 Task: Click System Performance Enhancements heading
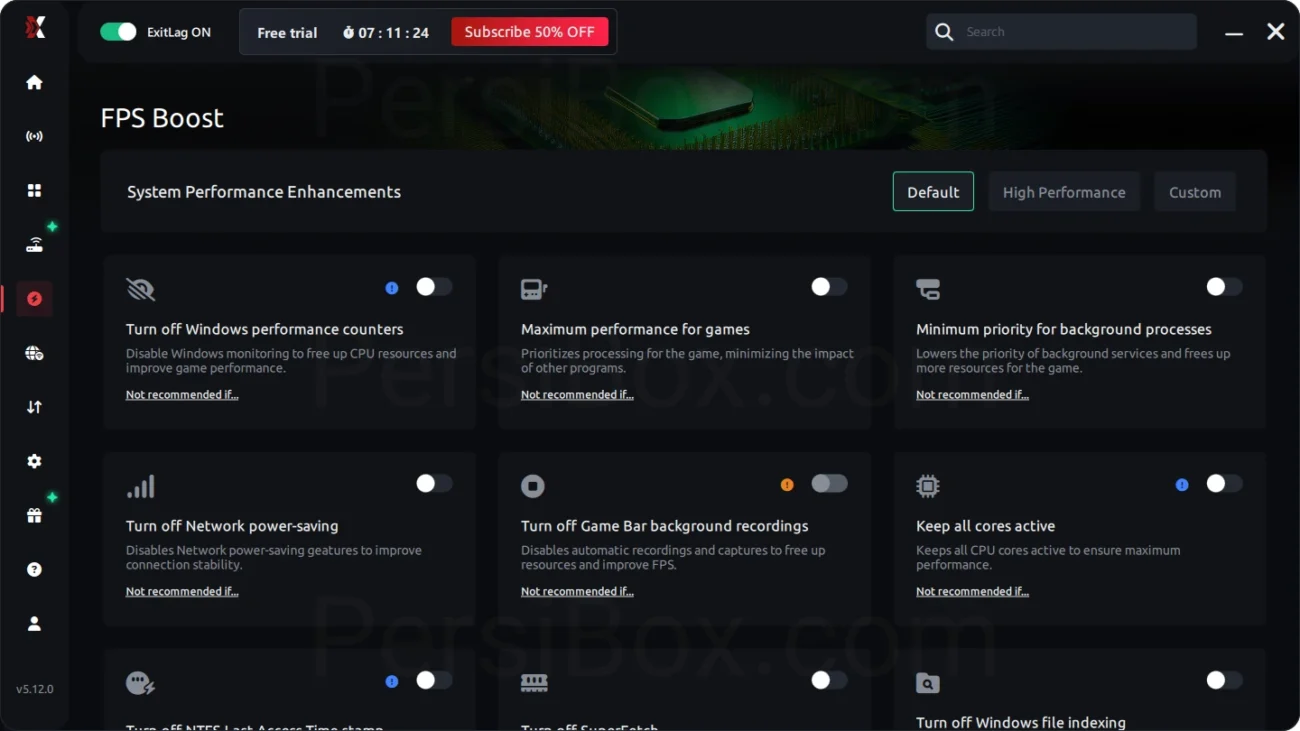click(x=264, y=192)
